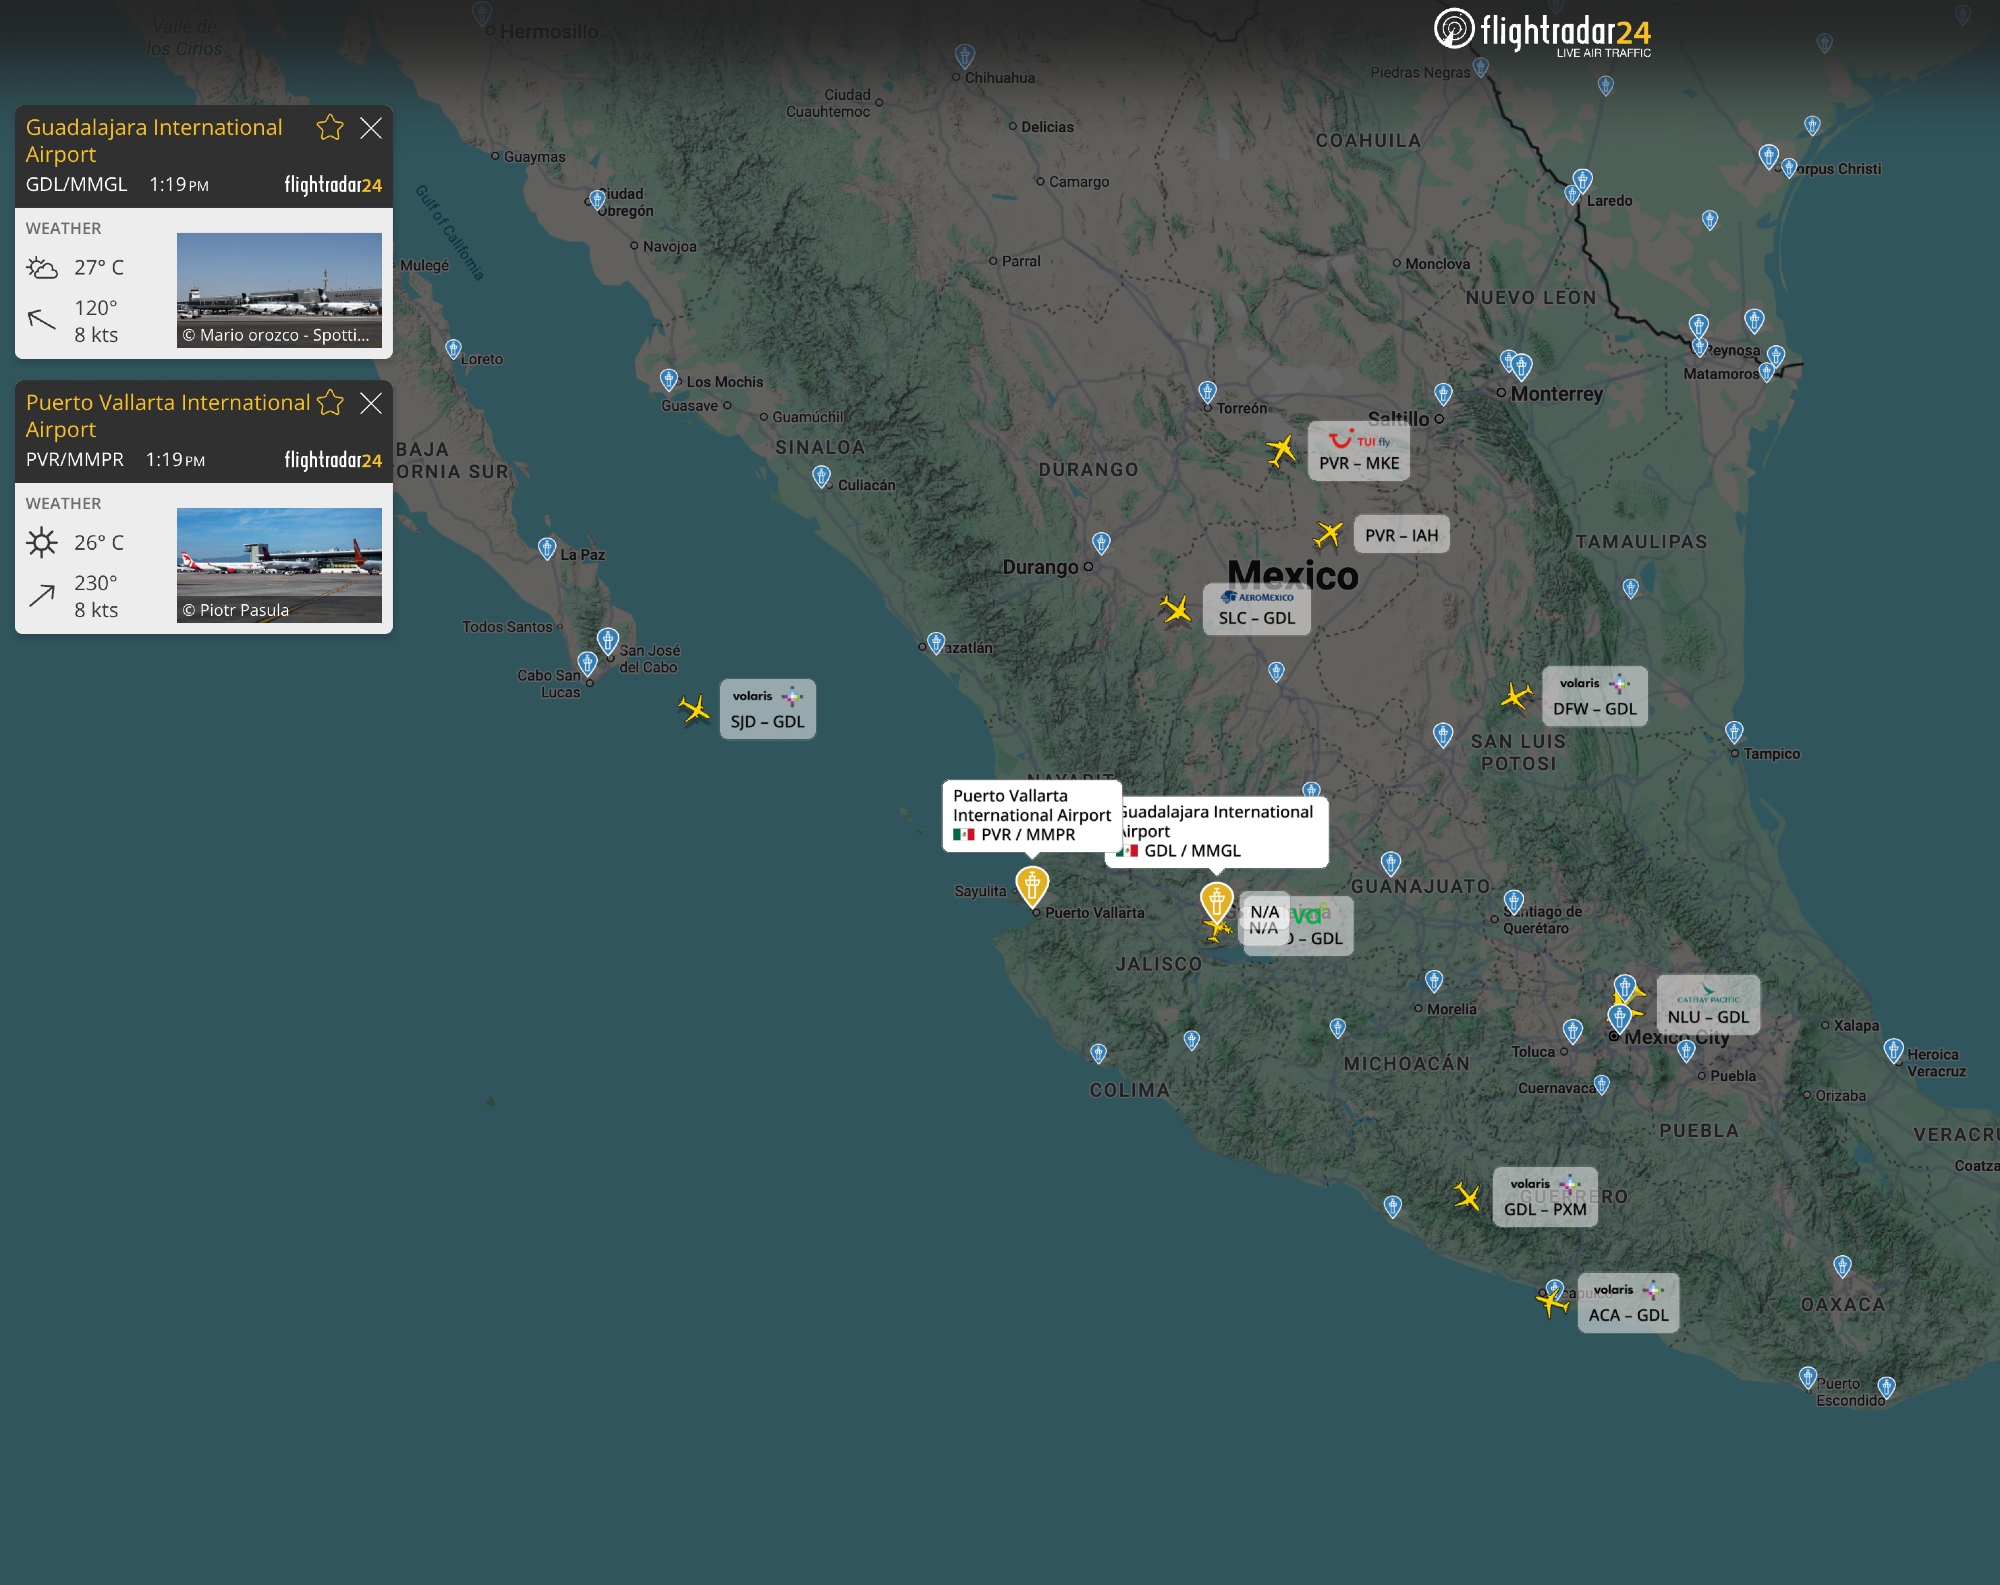
Task: Click the Puerto Vallarta PVR / MMPR map tooltip
Action: (x=1031, y=815)
